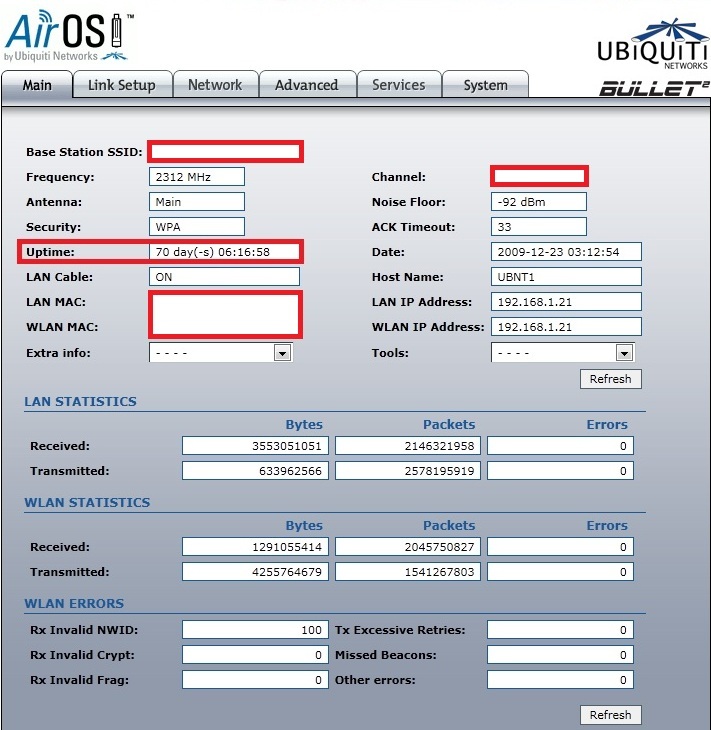711x730 pixels.
Task: Select the LAN IP Address 192.168.1.21 field
Action: pyautogui.click(x=566, y=302)
